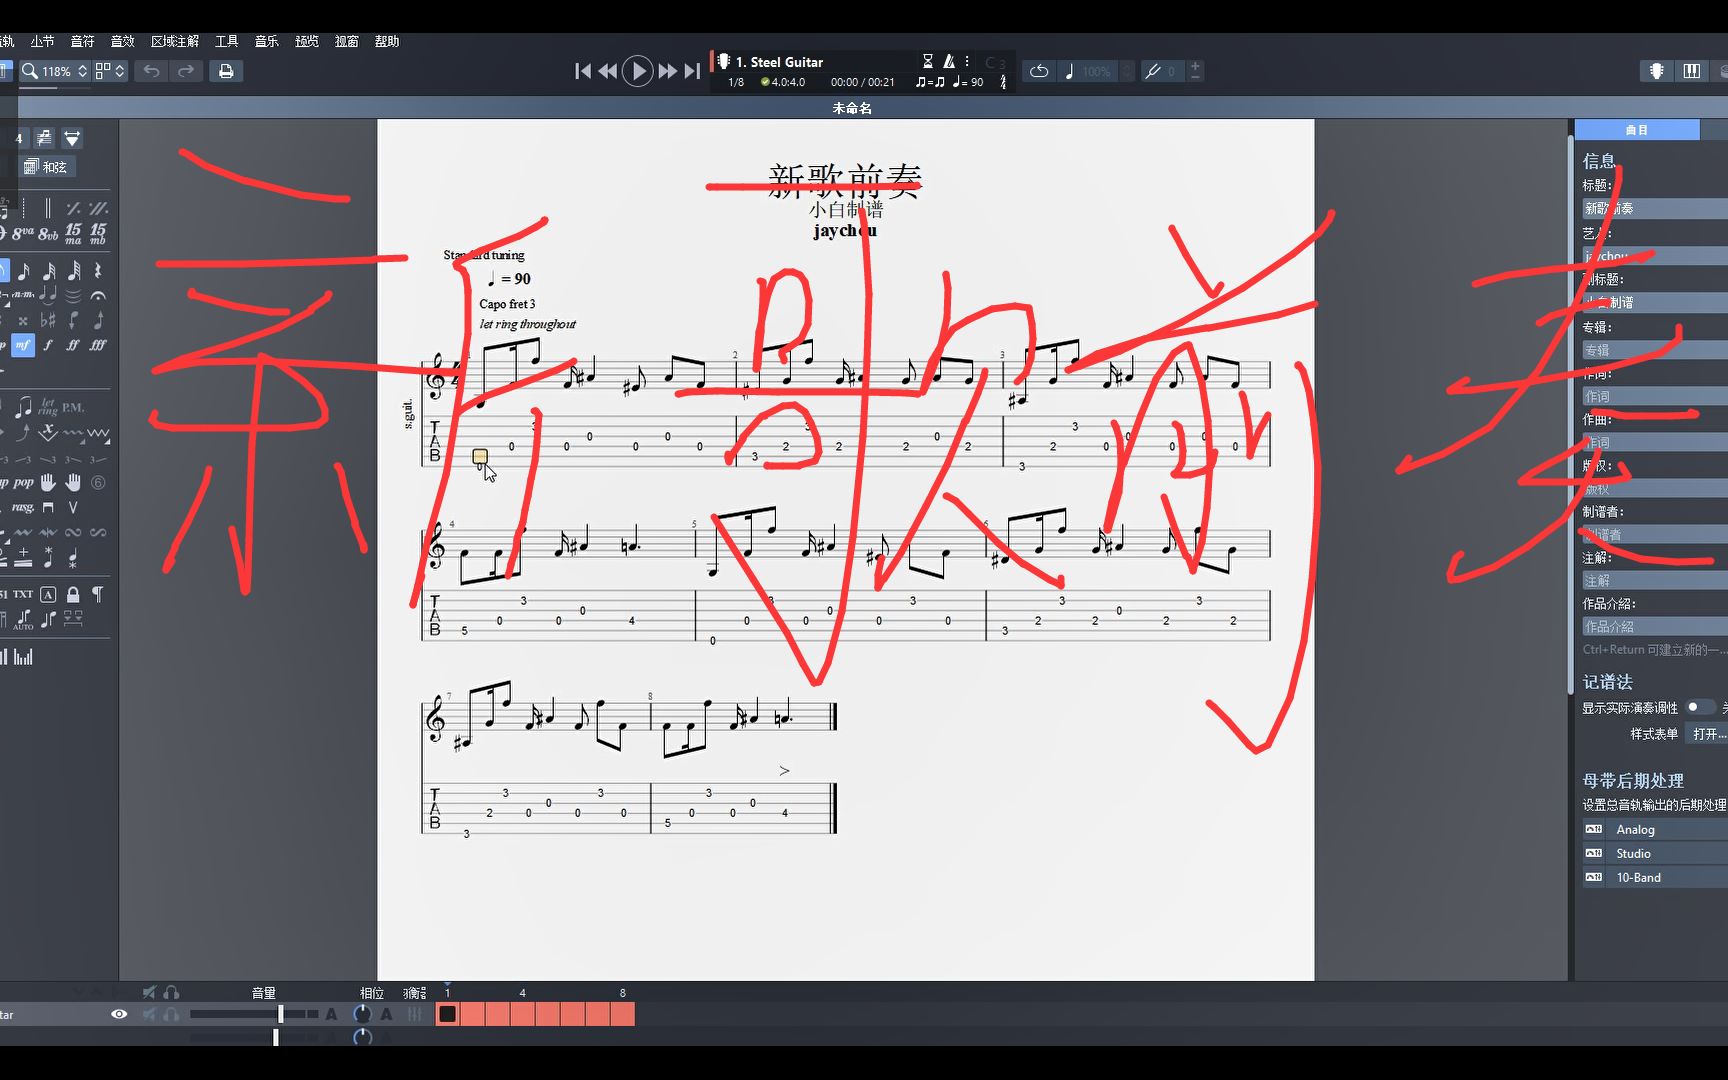Select the mezzo-forte (mf) dynamic
This screenshot has width=1728, height=1080.
coord(23,345)
